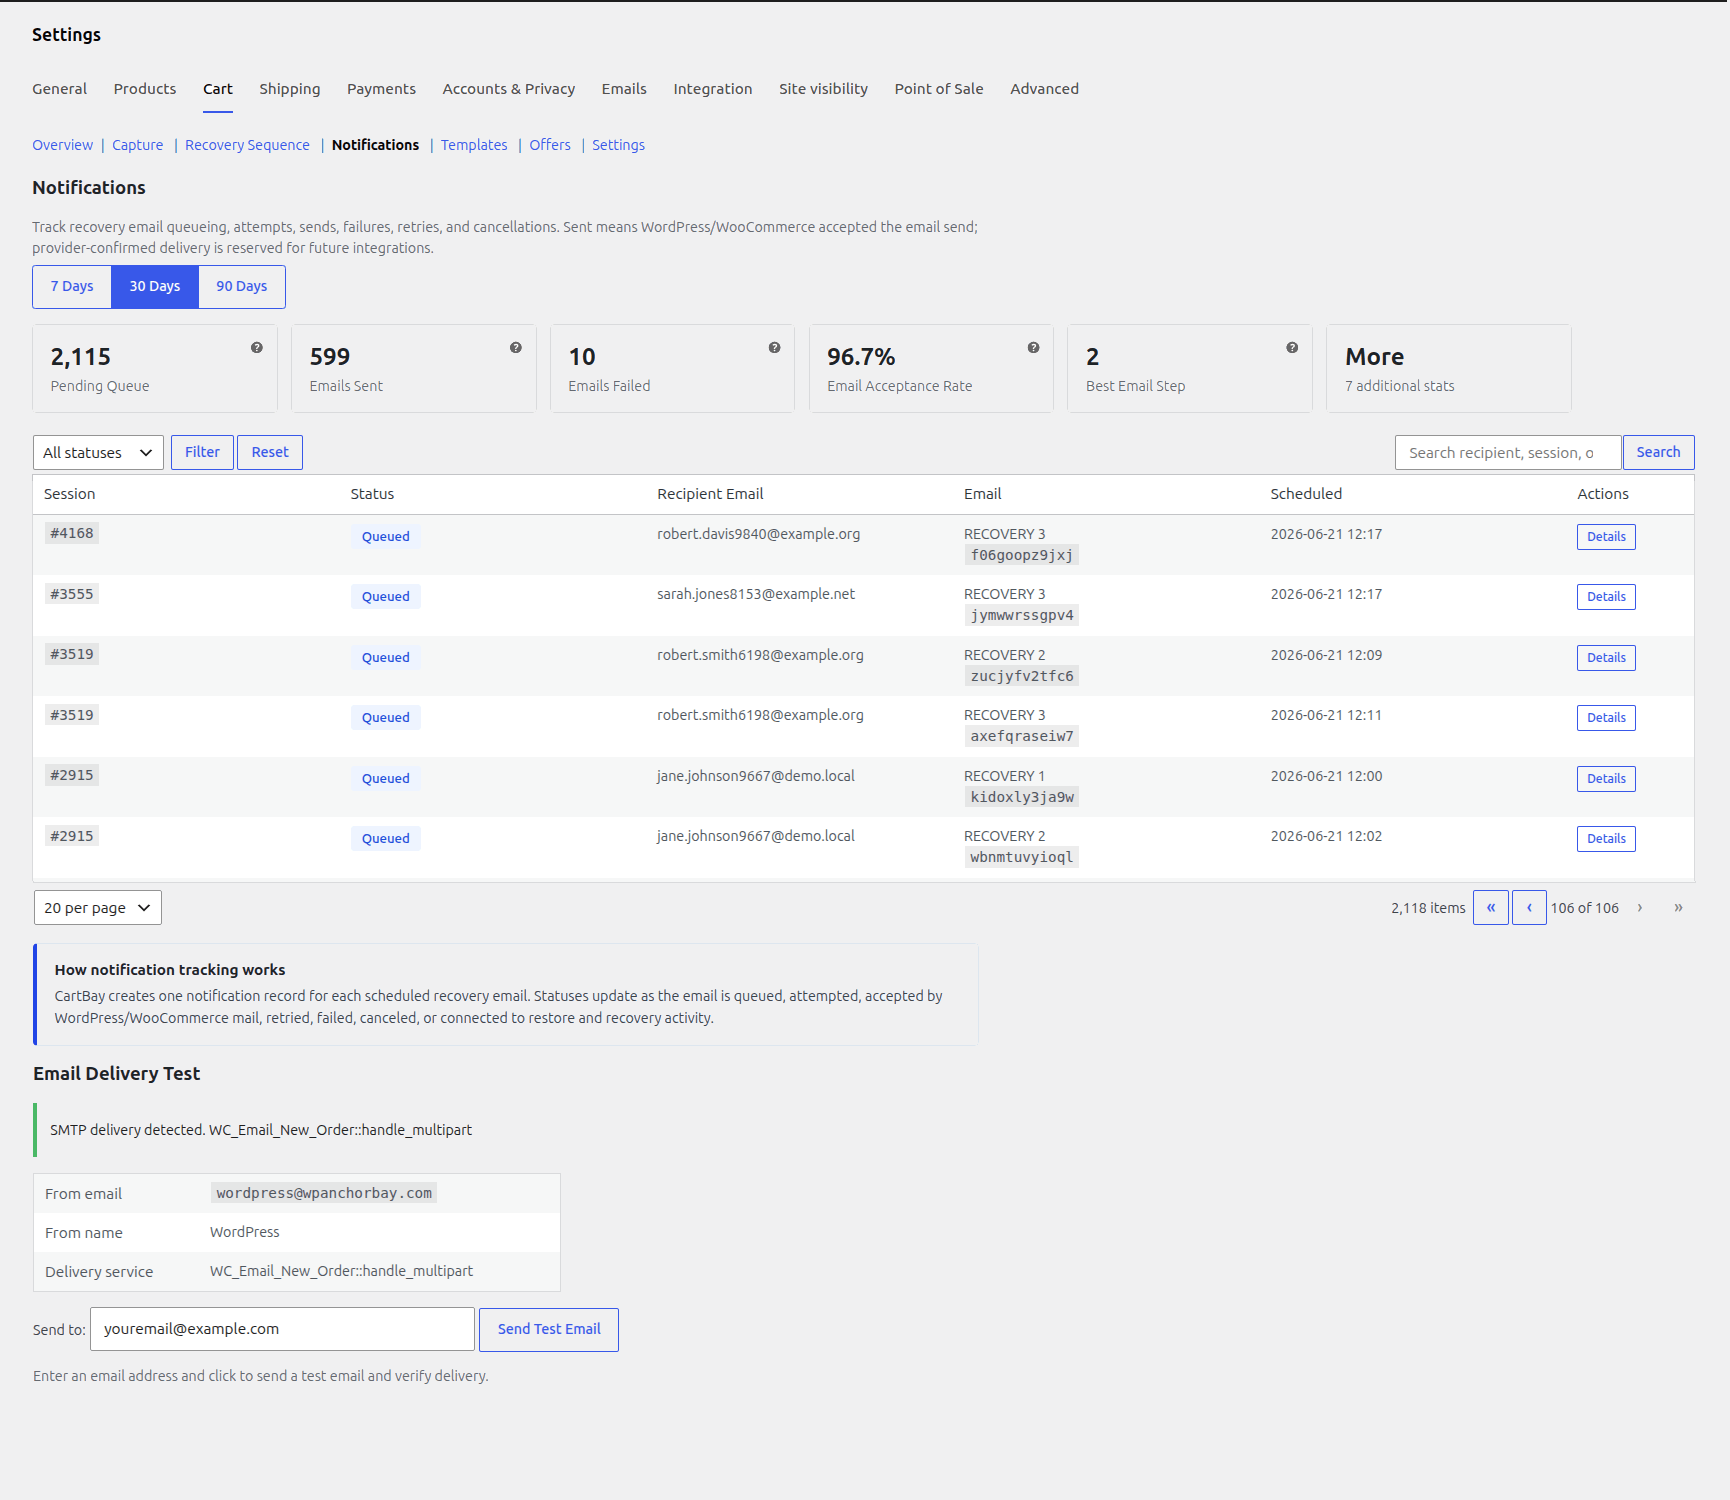Viewport: 1730px width, 1500px height.
Task: Open the 20 per page dropdown
Action: (x=98, y=908)
